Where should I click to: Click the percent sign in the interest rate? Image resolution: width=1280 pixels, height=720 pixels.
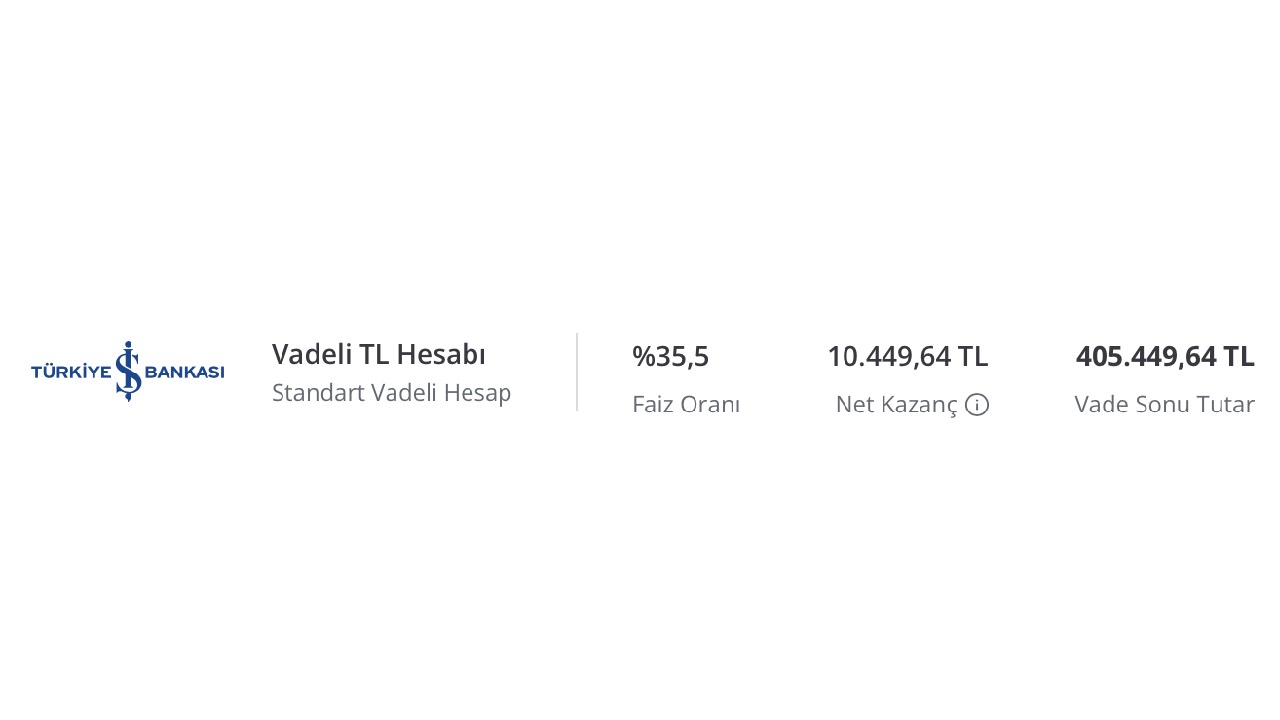[643, 356]
